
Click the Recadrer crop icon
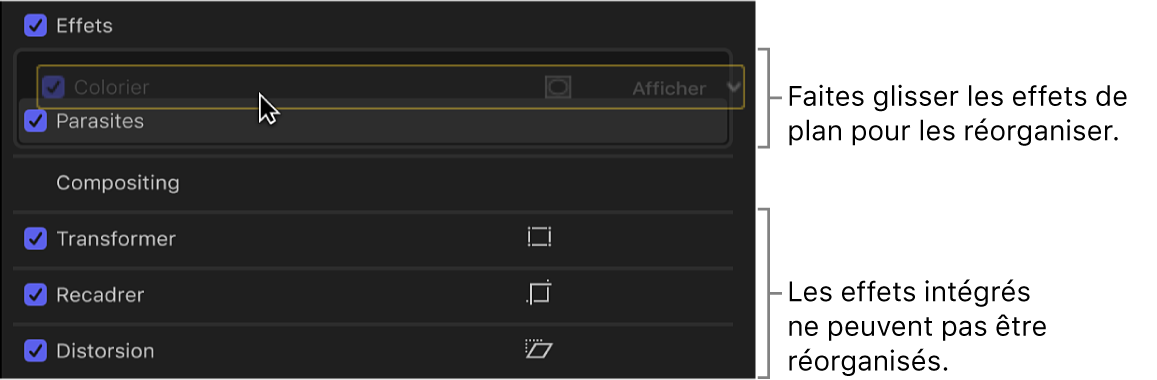[539, 294]
